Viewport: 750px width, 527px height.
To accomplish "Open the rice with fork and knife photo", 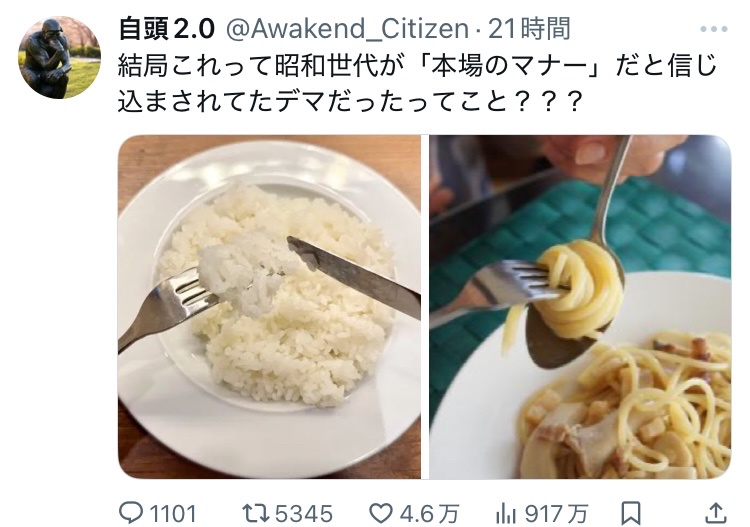I will pyautogui.click(x=269, y=307).
